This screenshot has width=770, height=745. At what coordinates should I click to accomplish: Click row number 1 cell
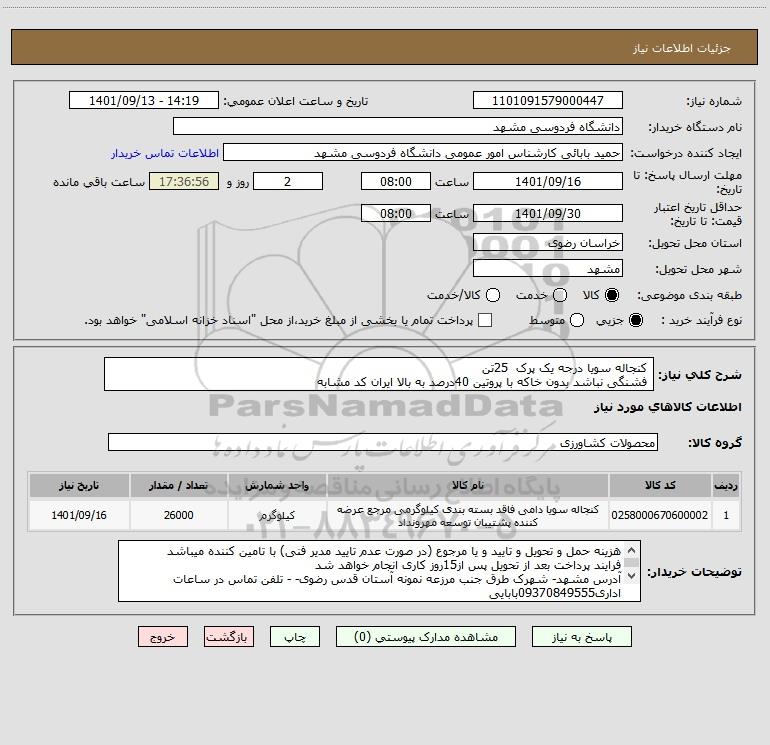click(x=726, y=515)
